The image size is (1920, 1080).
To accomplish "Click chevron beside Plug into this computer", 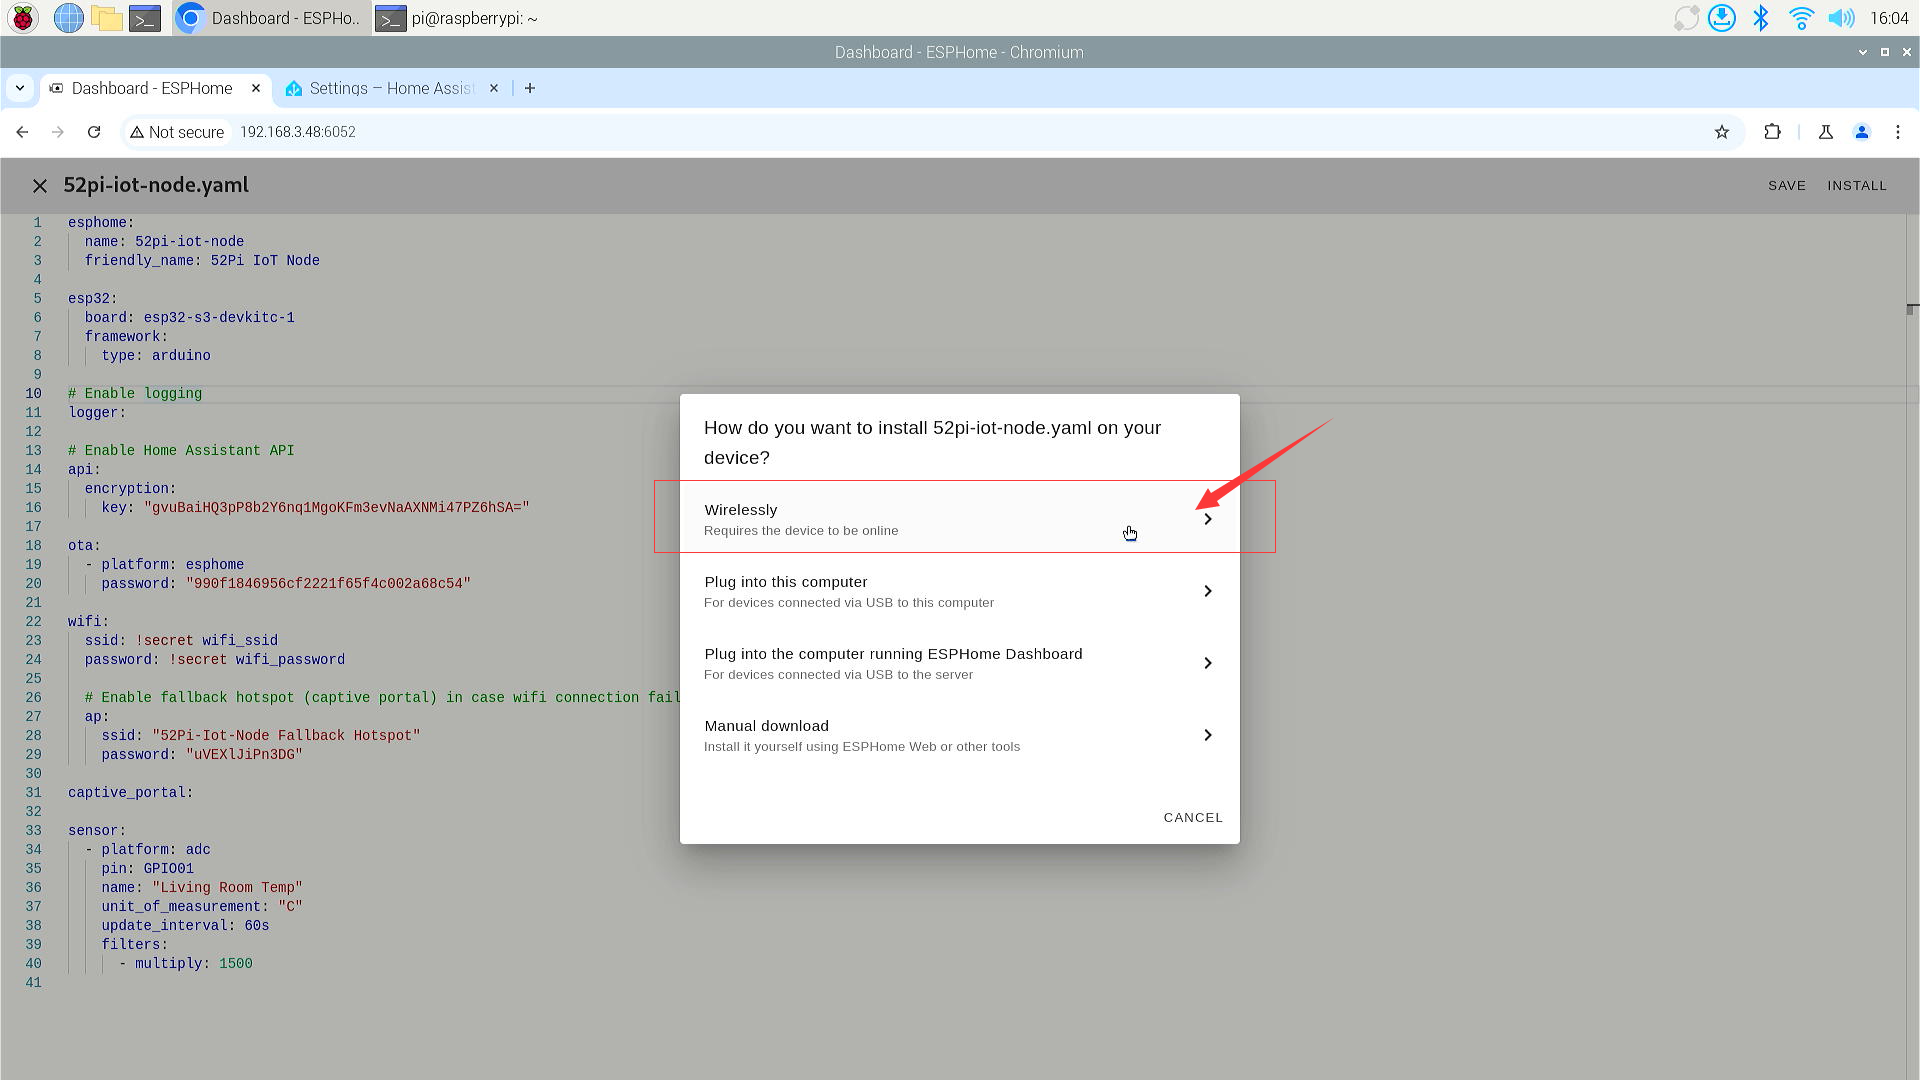I will (x=1207, y=591).
